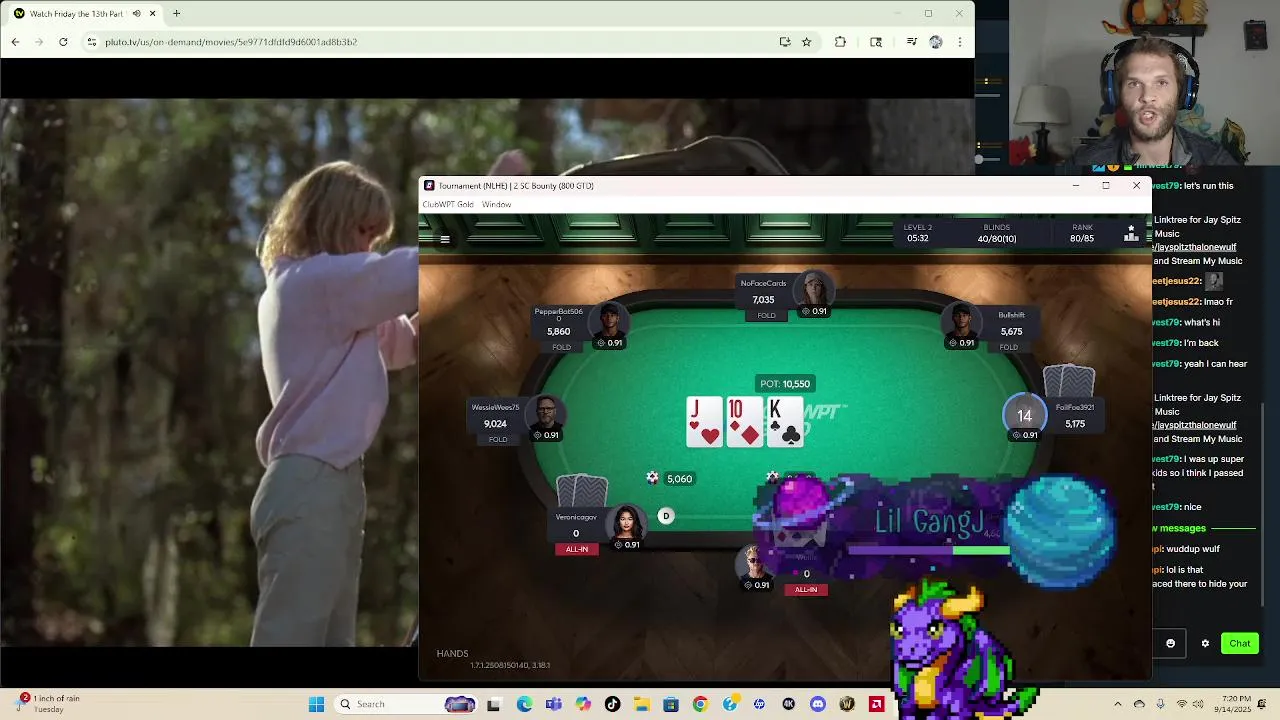Open File Explorer from taskbar

click(641, 705)
